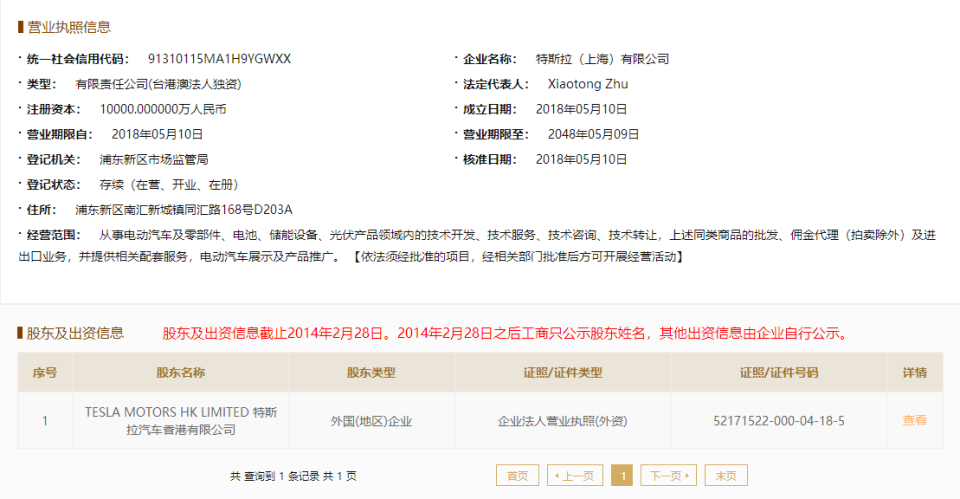
Task: Select business term end date 2048年05月09日
Action: (x=593, y=134)
